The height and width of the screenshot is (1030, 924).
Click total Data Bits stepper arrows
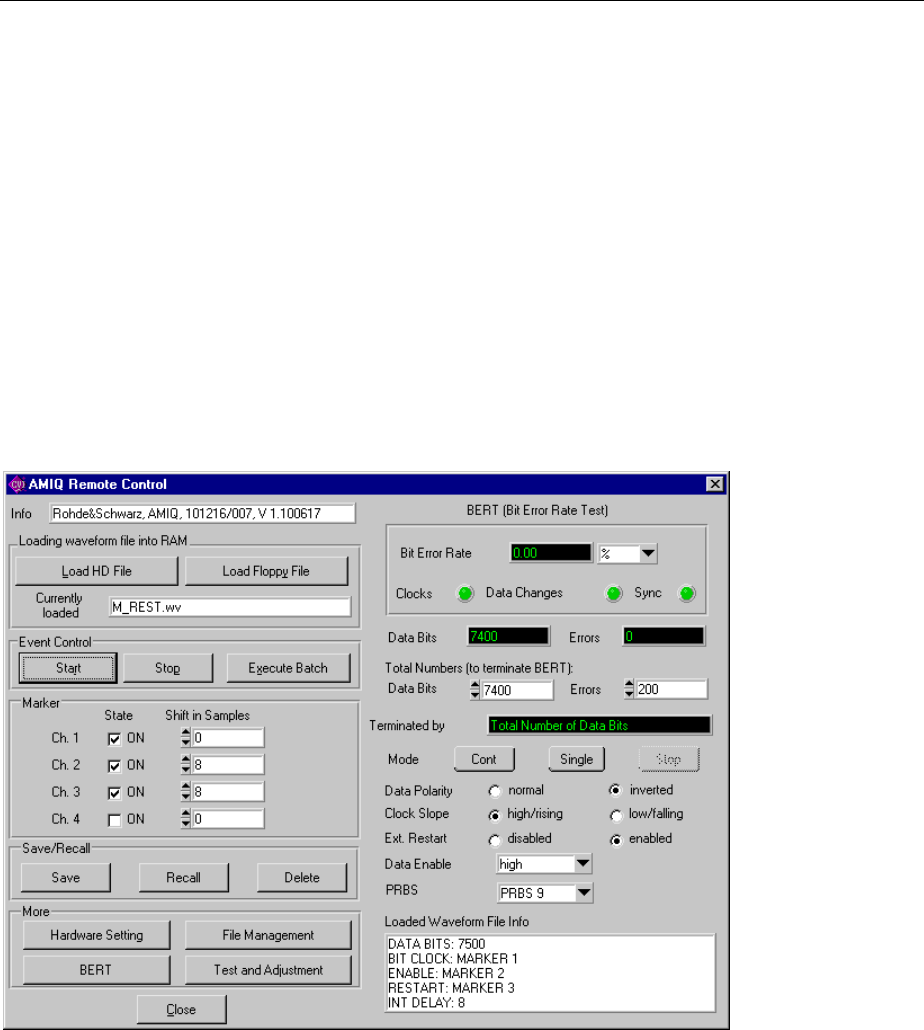click(x=475, y=690)
